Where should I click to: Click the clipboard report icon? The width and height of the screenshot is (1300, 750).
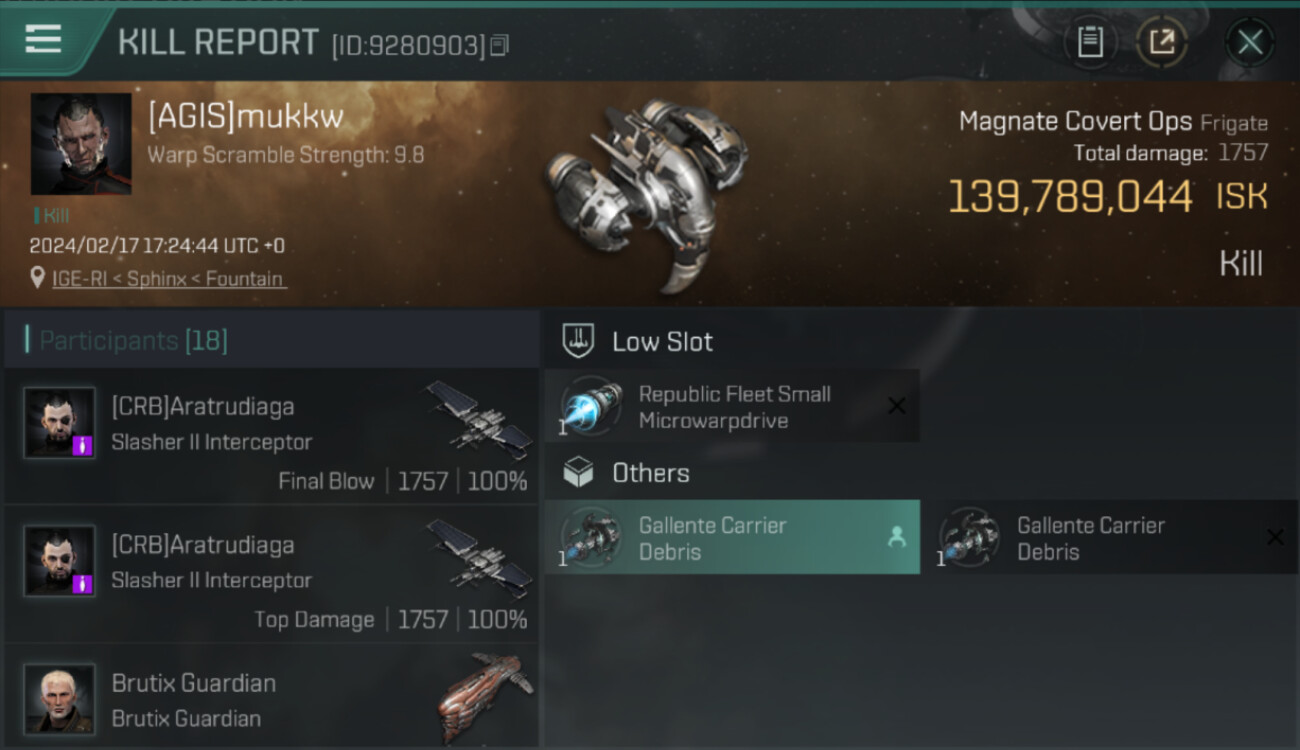click(x=1090, y=42)
